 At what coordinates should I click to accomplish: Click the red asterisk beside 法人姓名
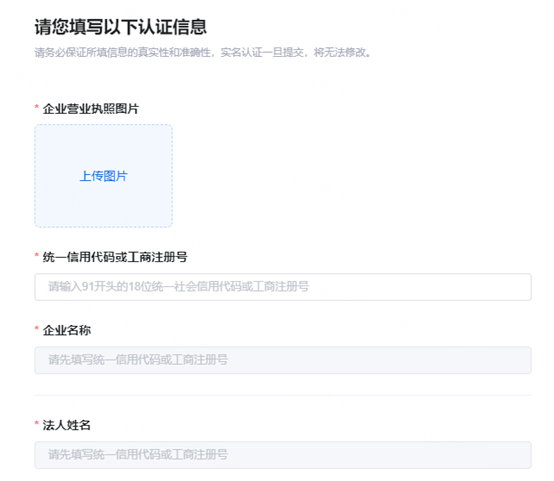[x=36, y=423]
